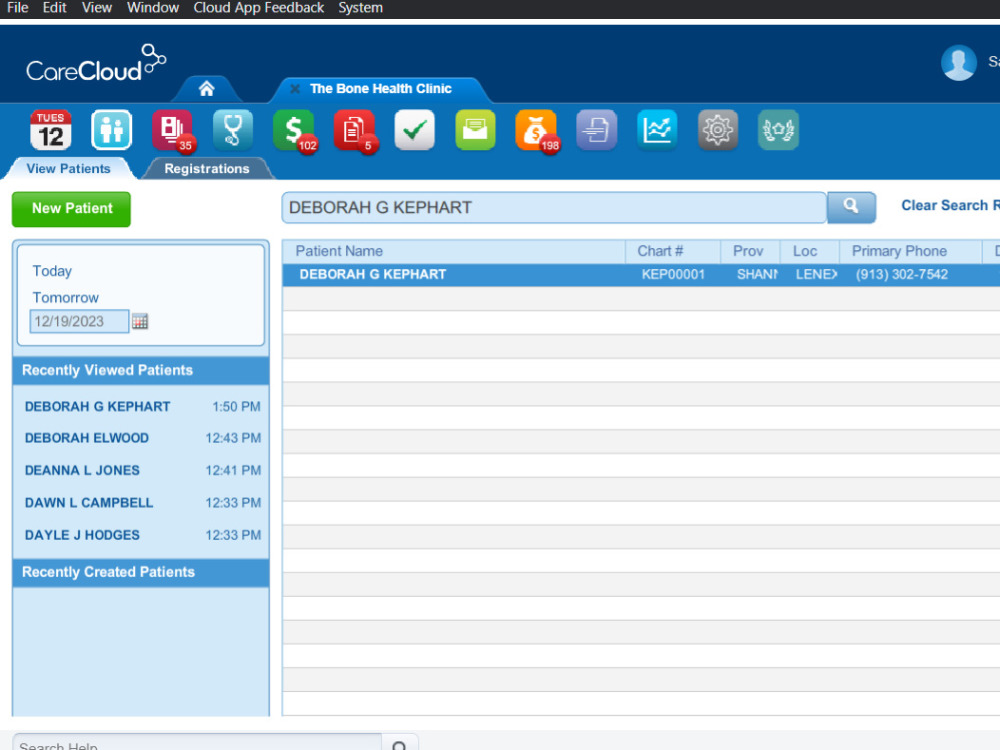Click the 12:41 PM timestamp
The width and height of the screenshot is (1000, 750).
pyautogui.click(x=233, y=471)
